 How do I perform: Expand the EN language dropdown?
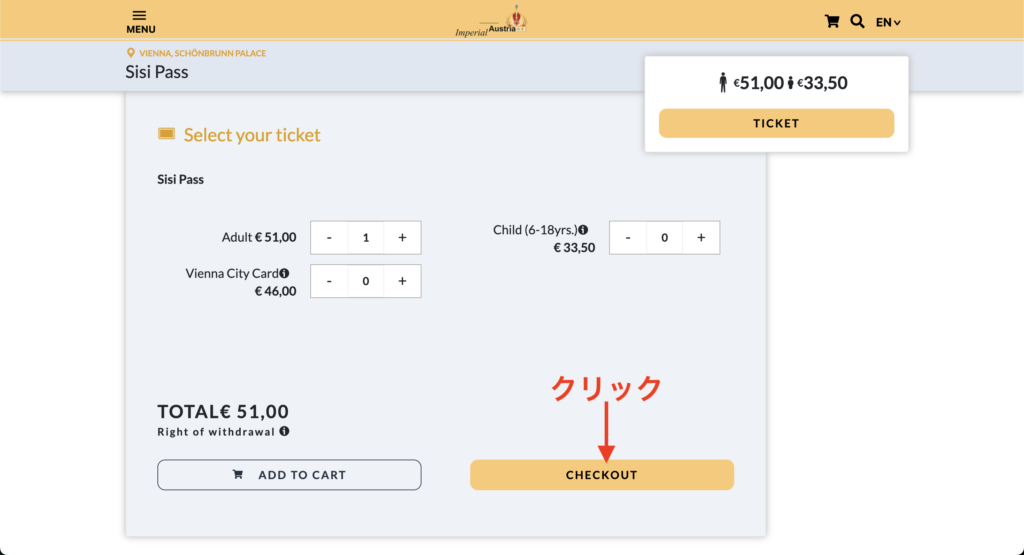point(888,22)
